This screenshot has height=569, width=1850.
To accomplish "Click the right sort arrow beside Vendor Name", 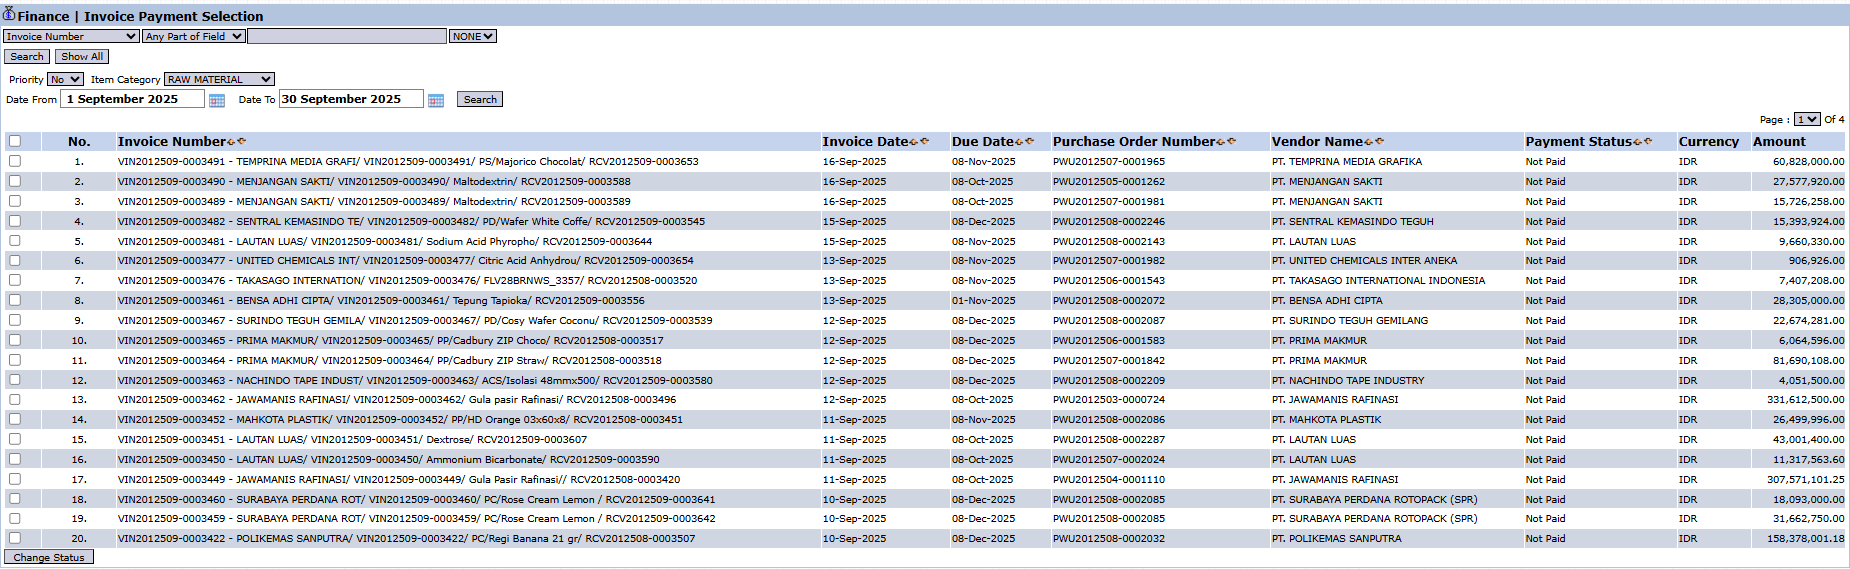I will (x=1380, y=142).
